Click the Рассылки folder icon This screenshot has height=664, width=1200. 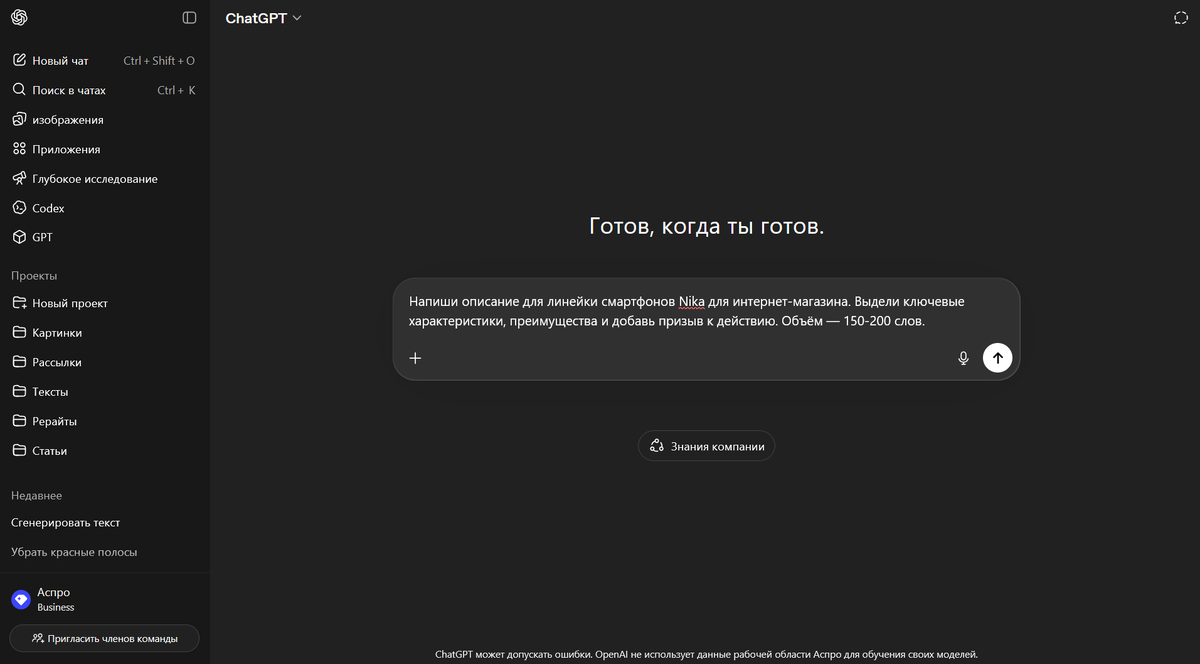pos(19,362)
